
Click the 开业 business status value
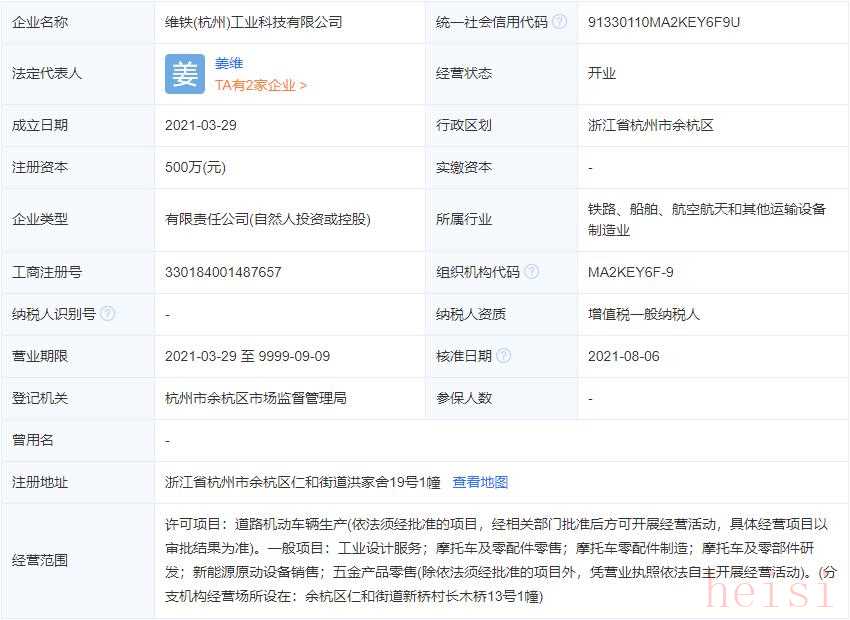[602, 73]
